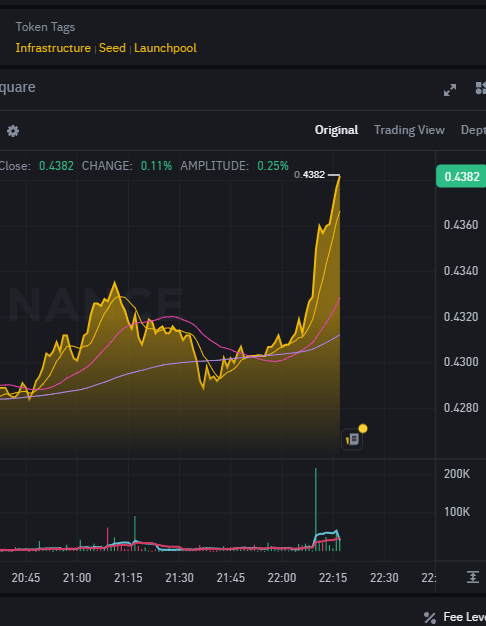Open chart settings gear icon
This screenshot has height=626, width=486.
click(x=13, y=131)
